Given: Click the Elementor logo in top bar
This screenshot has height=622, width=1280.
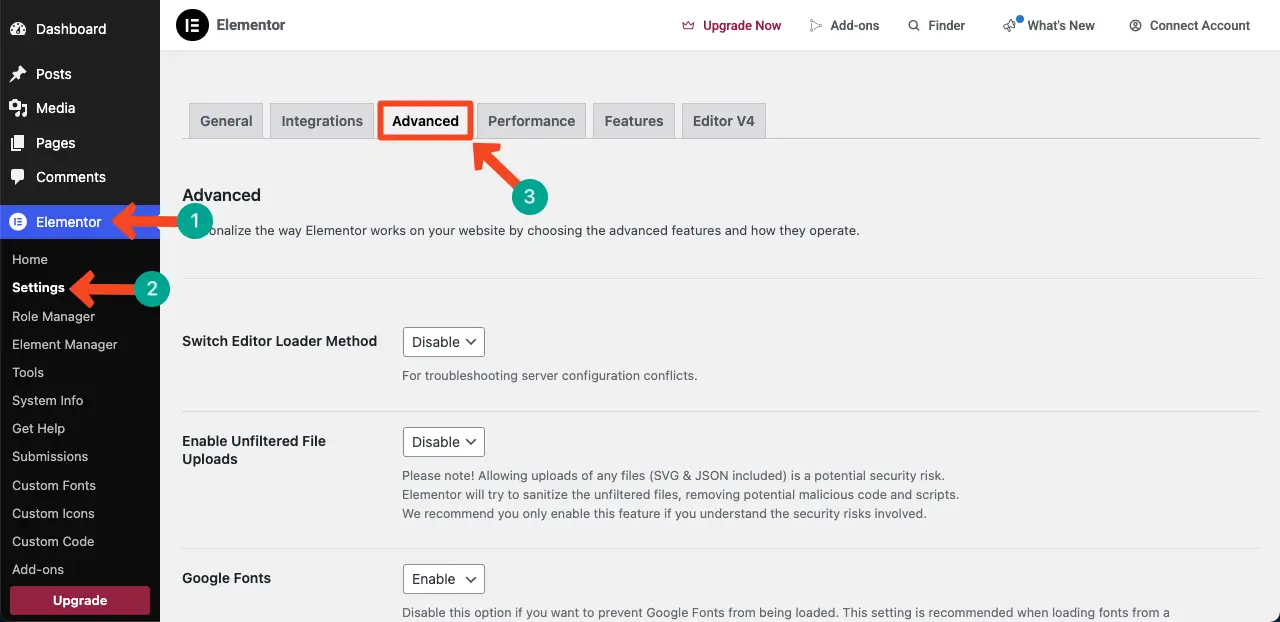Looking at the screenshot, I should coord(192,25).
